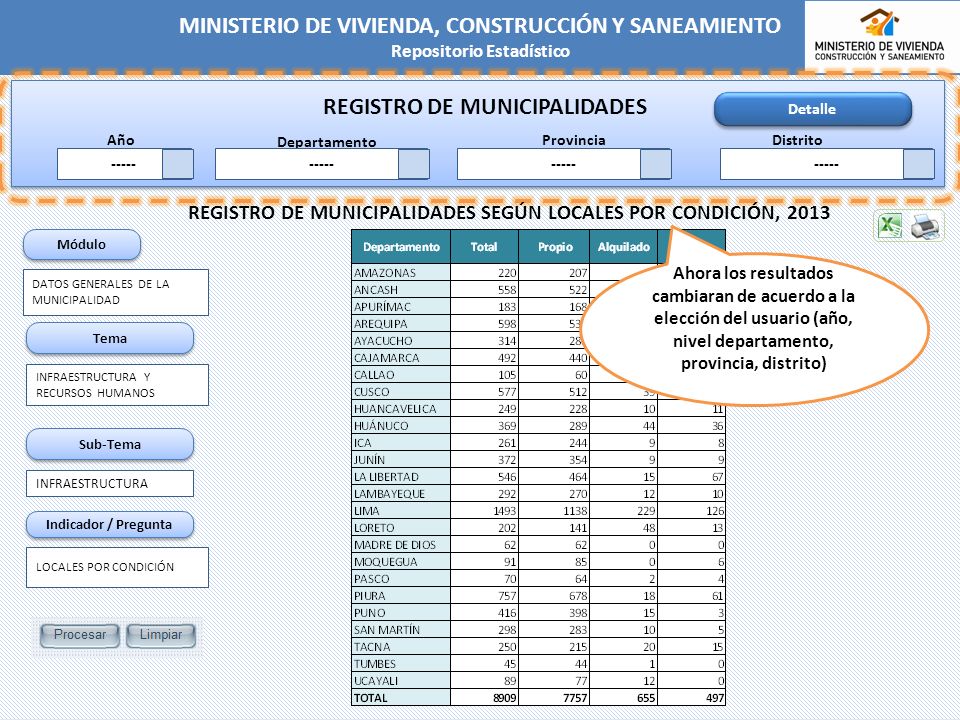Select the MOQUEGUA row label

pyautogui.click(x=401, y=561)
